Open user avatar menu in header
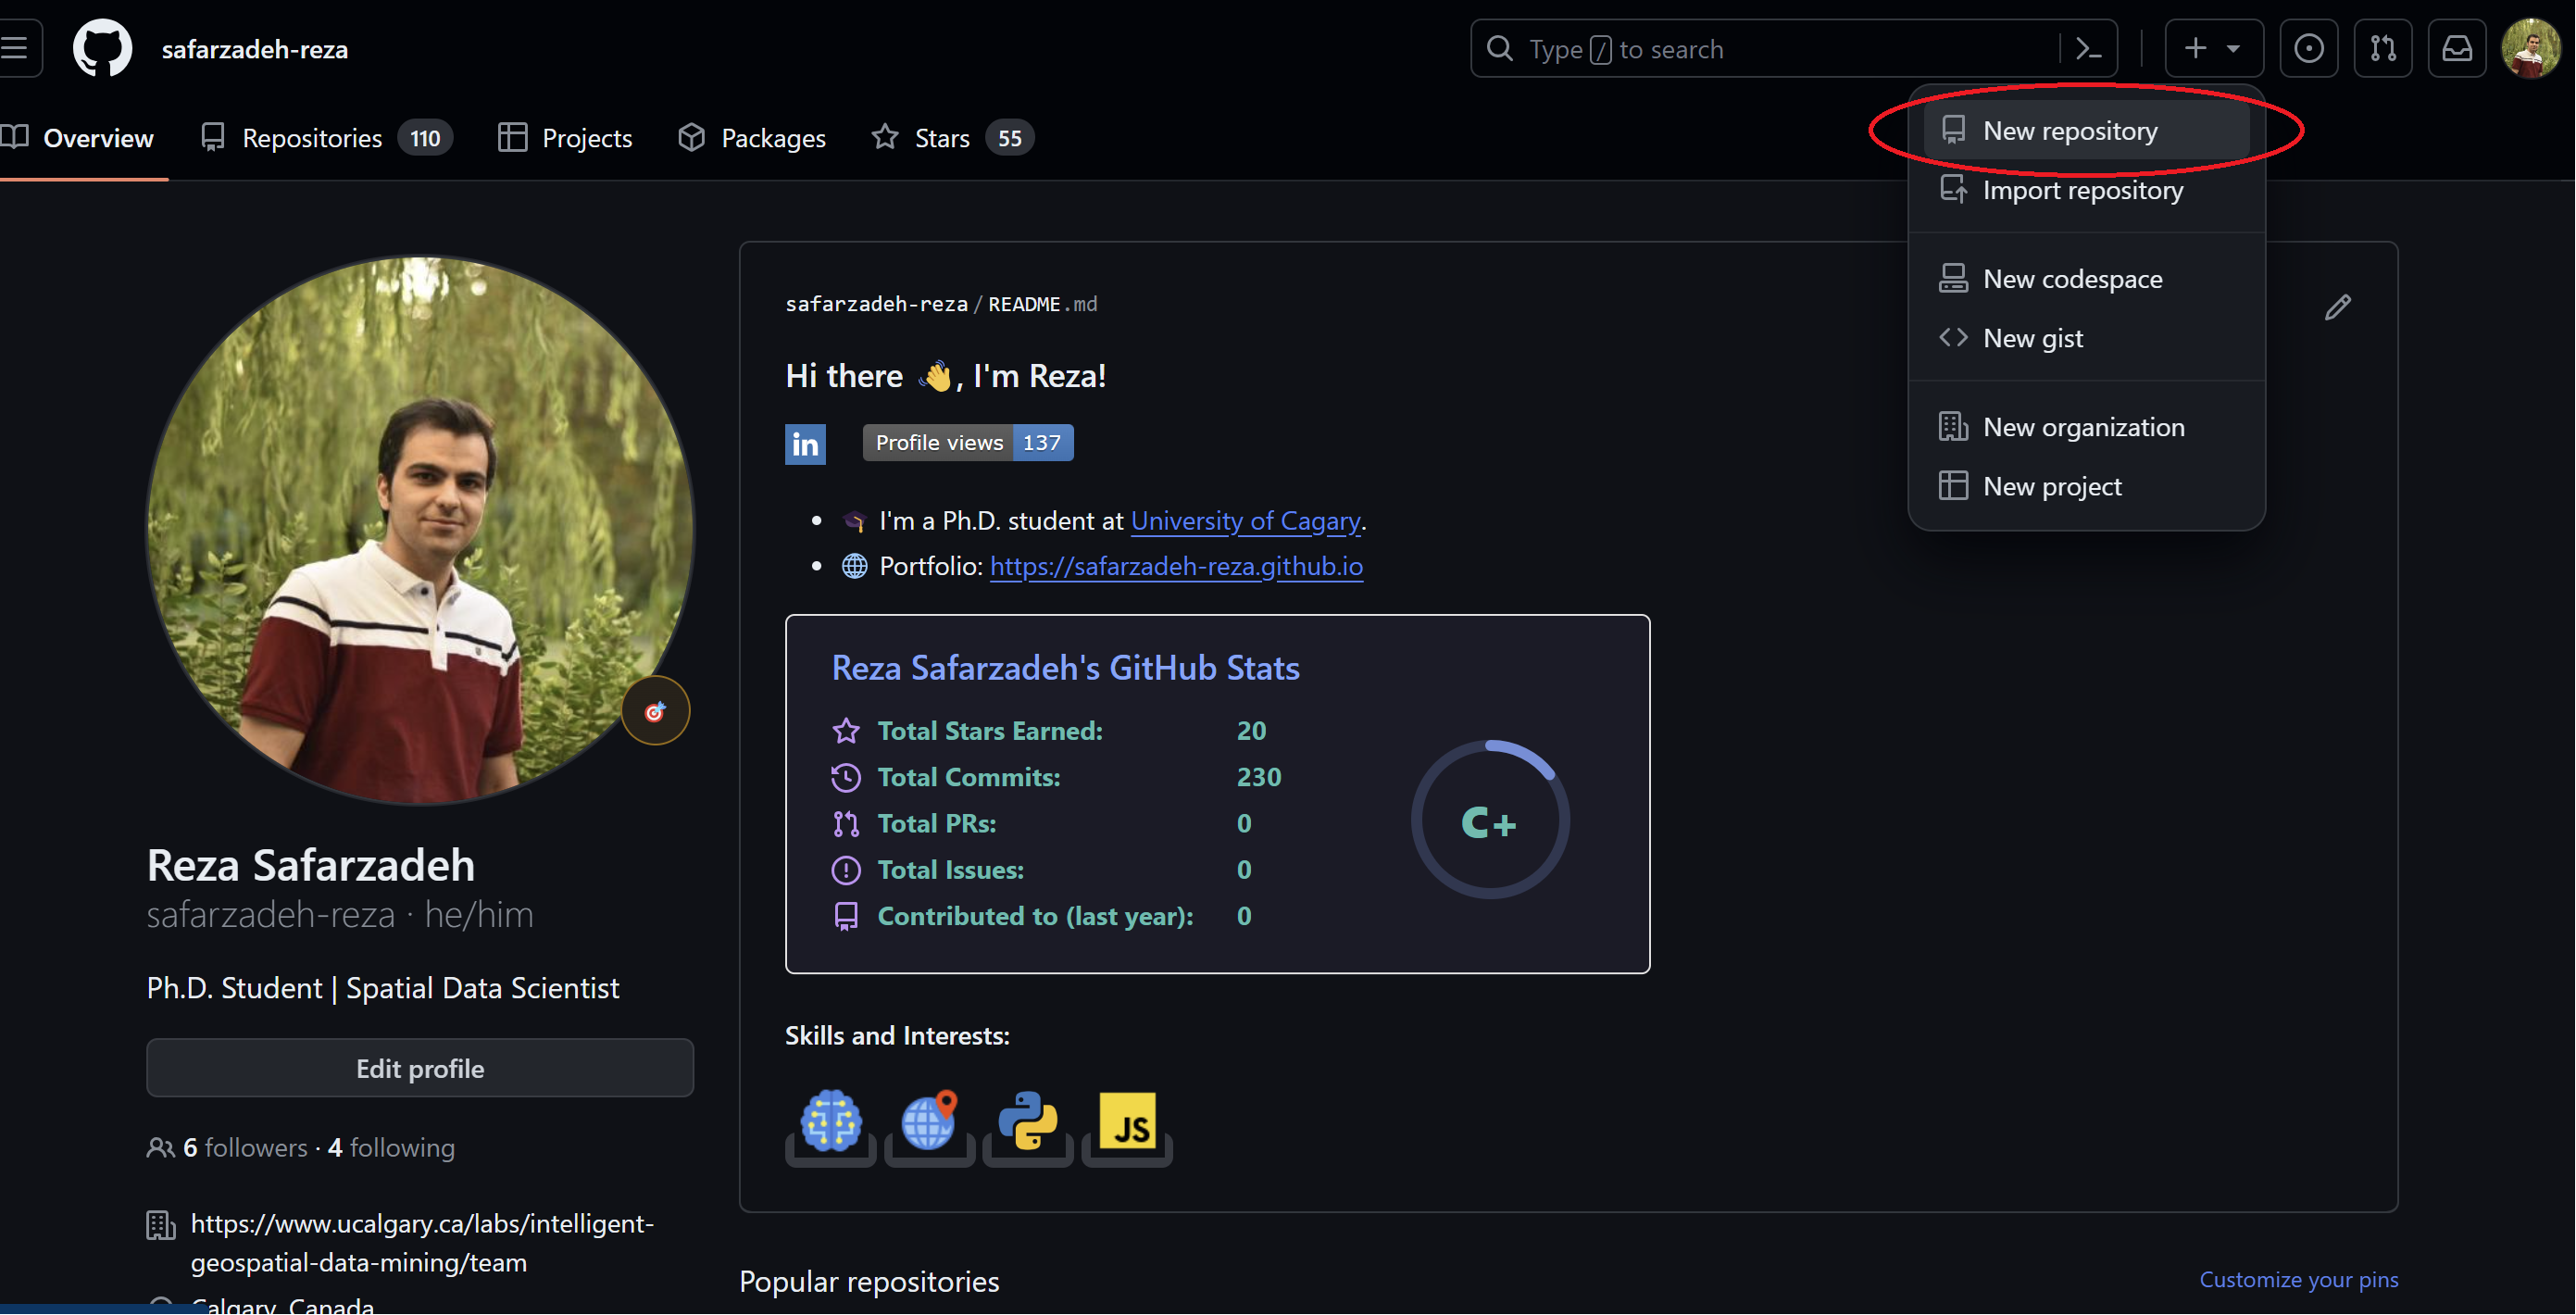2576x1315 pixels. click(2531, 48)
